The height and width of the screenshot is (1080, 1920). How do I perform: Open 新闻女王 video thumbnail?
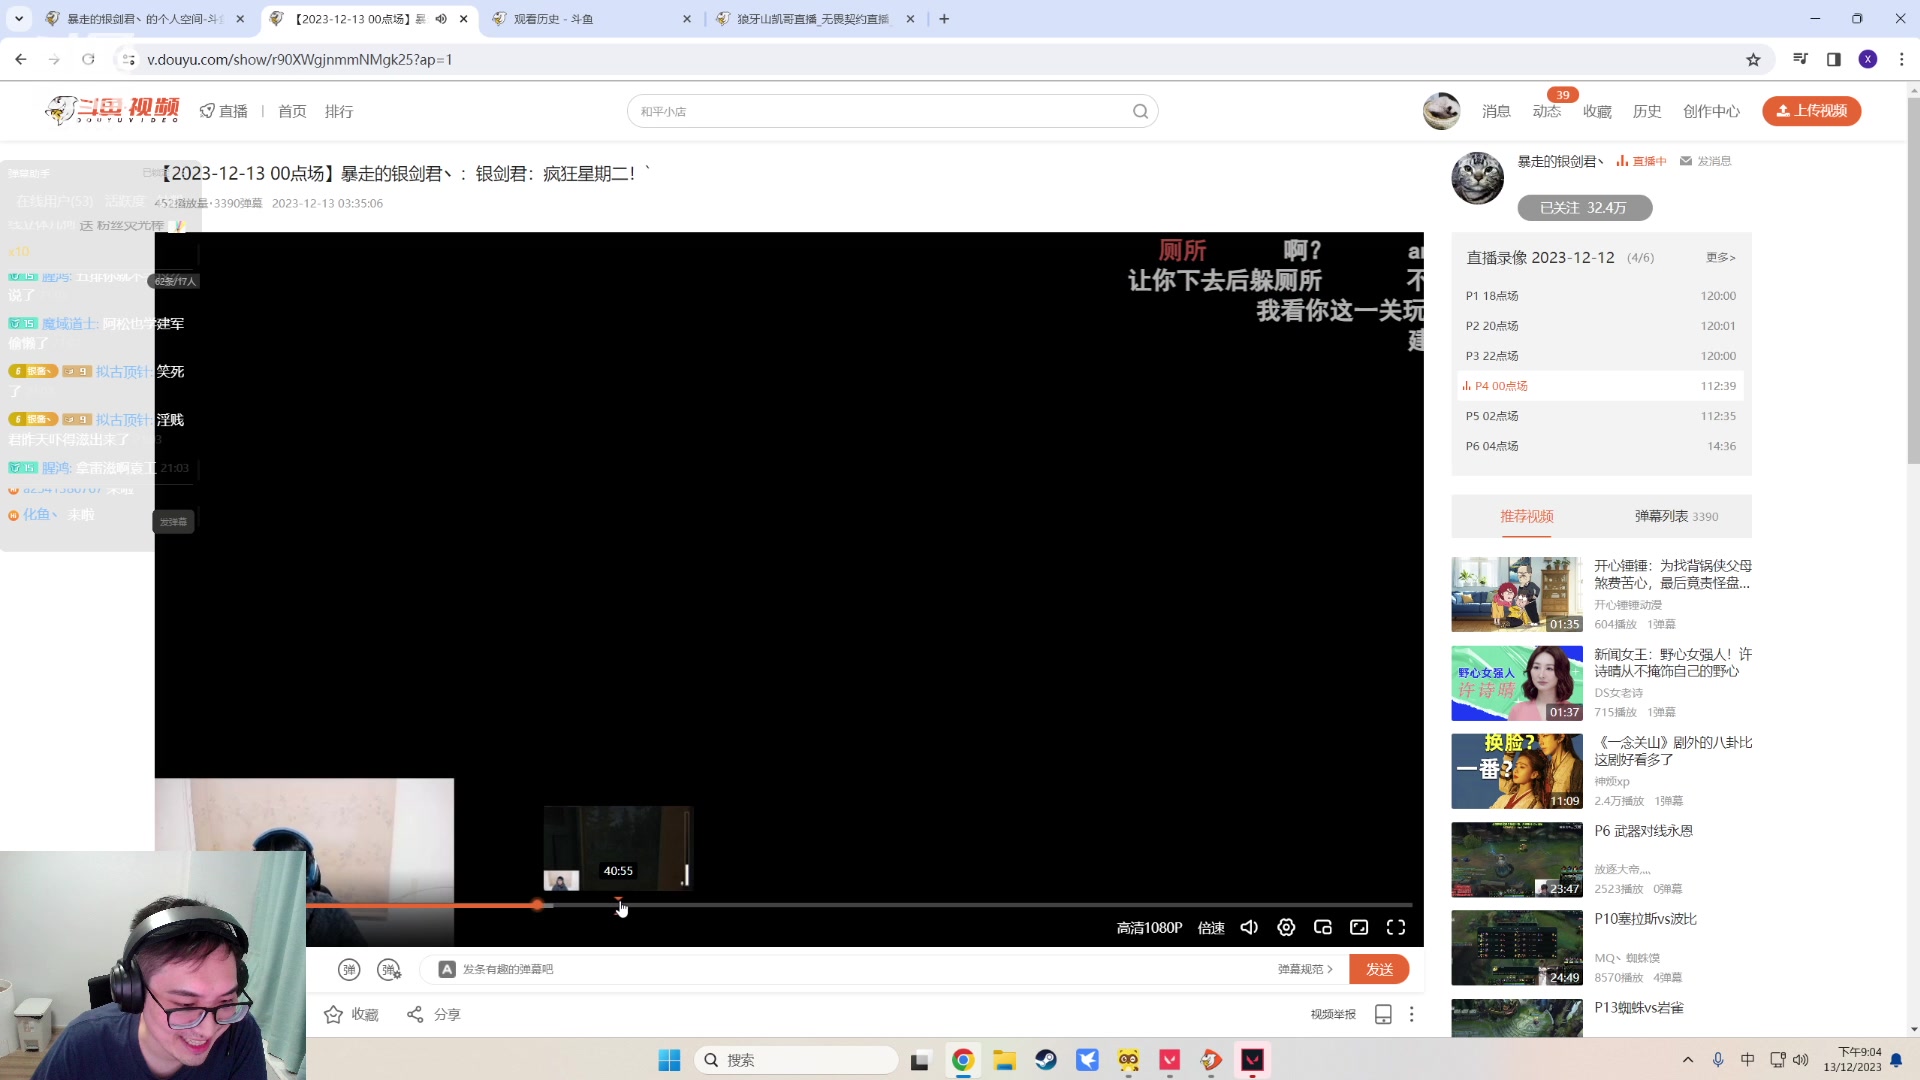click(x=1516, y=683)
